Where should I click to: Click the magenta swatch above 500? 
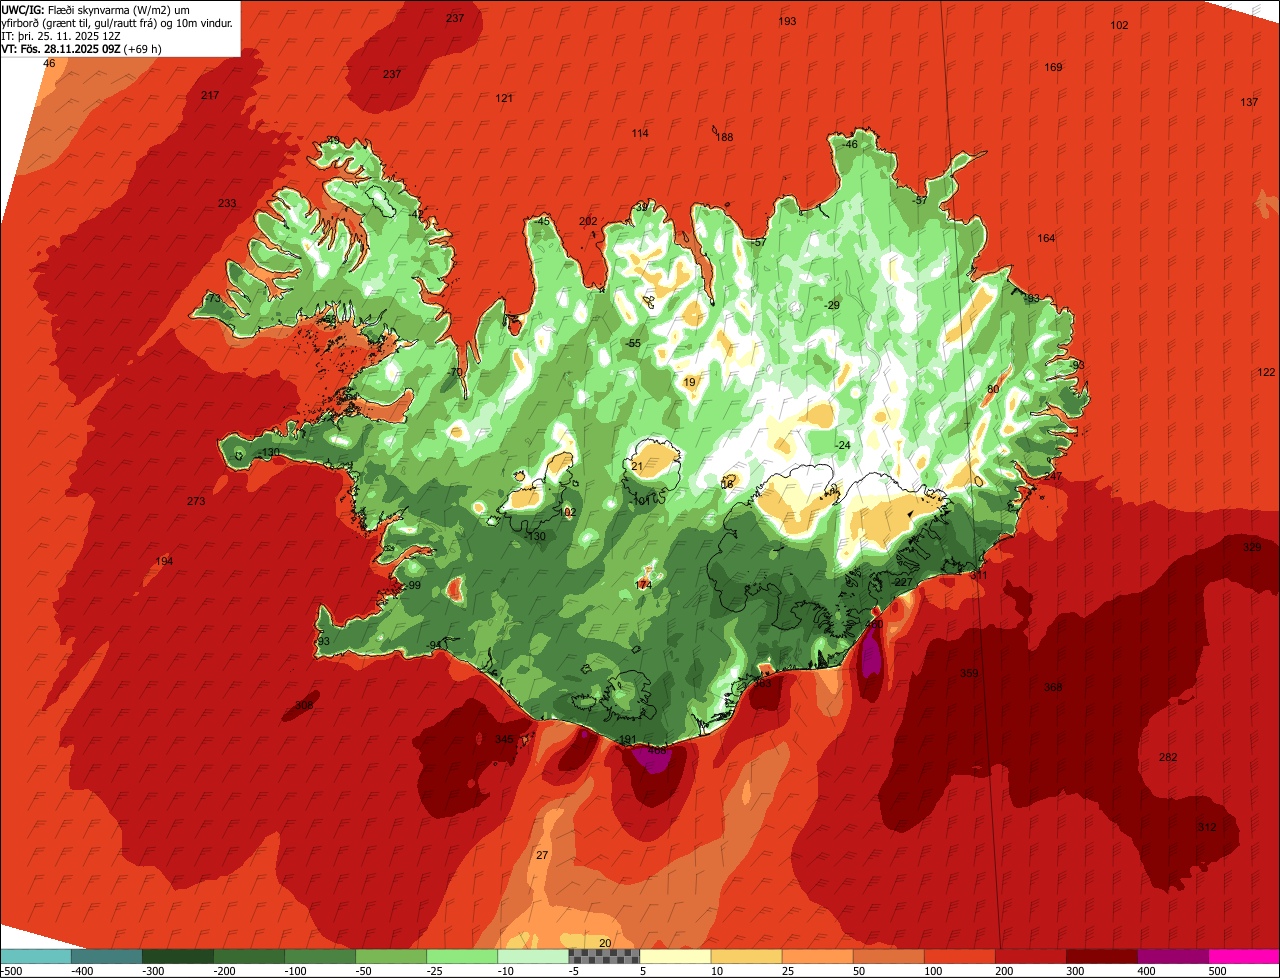point(1244,956)
